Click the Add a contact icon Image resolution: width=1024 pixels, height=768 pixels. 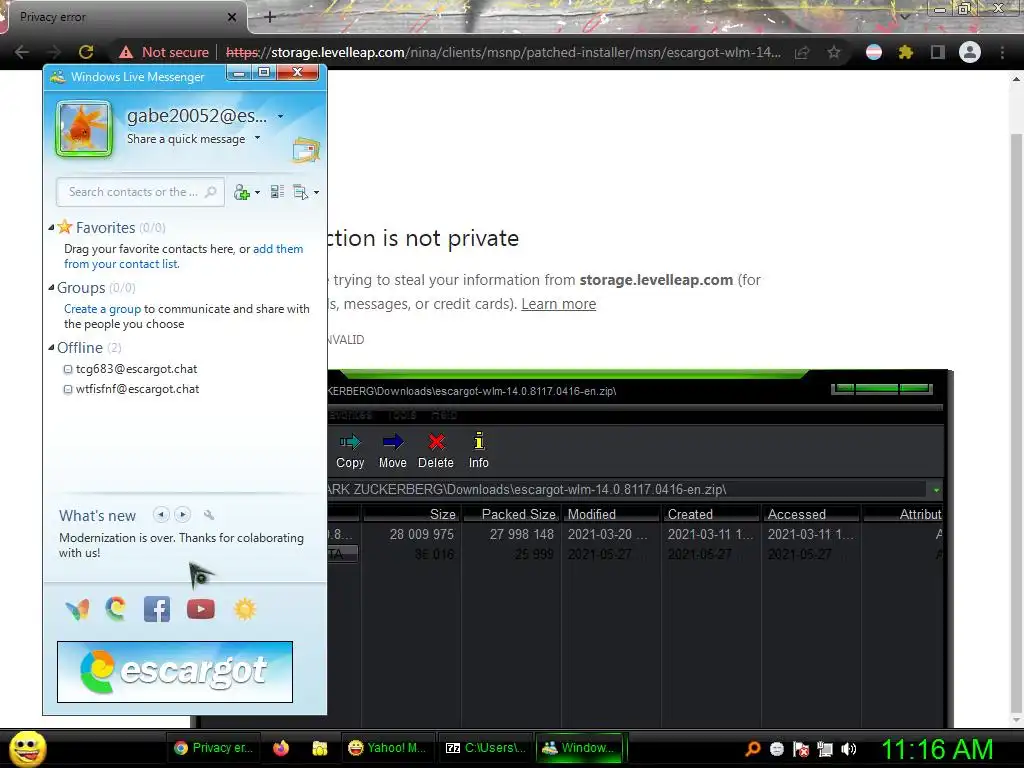(x=242, y=192)
